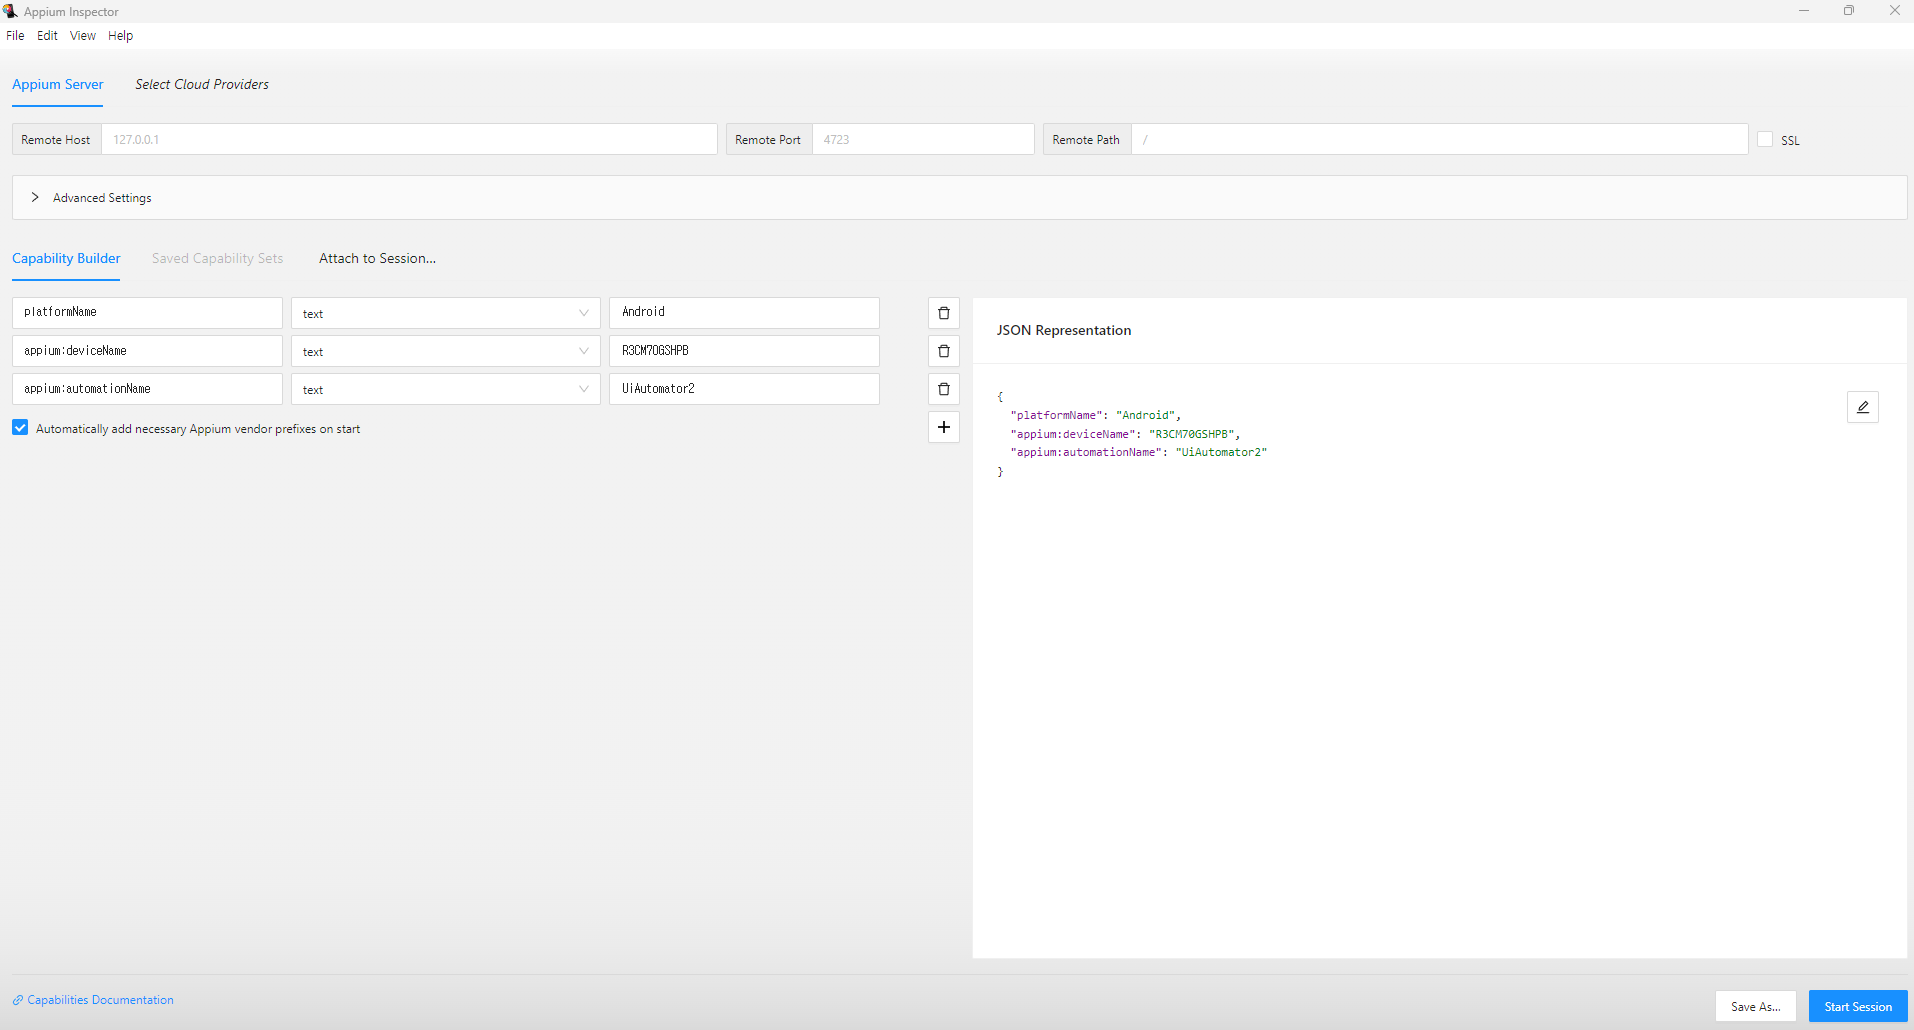
Task: Click the appium:automationName name field
Action: pos(147,389)
